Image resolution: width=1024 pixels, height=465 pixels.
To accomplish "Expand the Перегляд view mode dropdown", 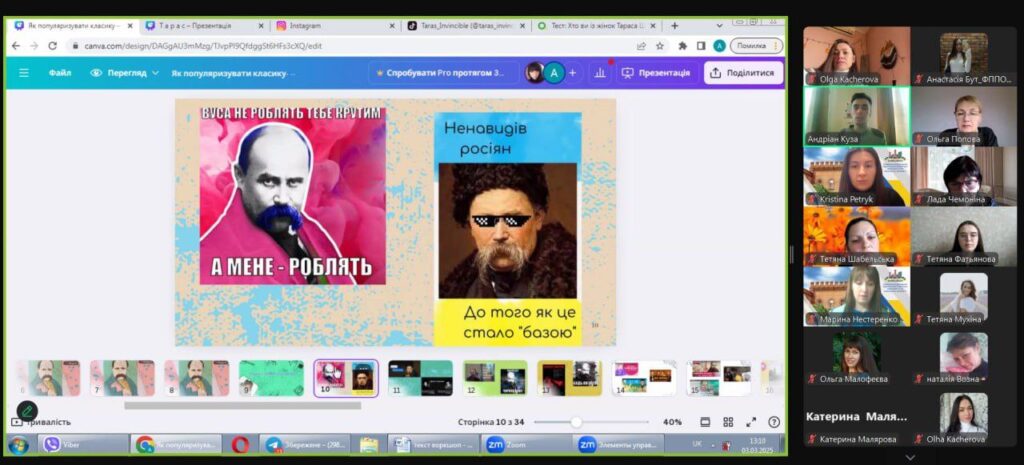I will pyautogui.click(x=126, y=73).
